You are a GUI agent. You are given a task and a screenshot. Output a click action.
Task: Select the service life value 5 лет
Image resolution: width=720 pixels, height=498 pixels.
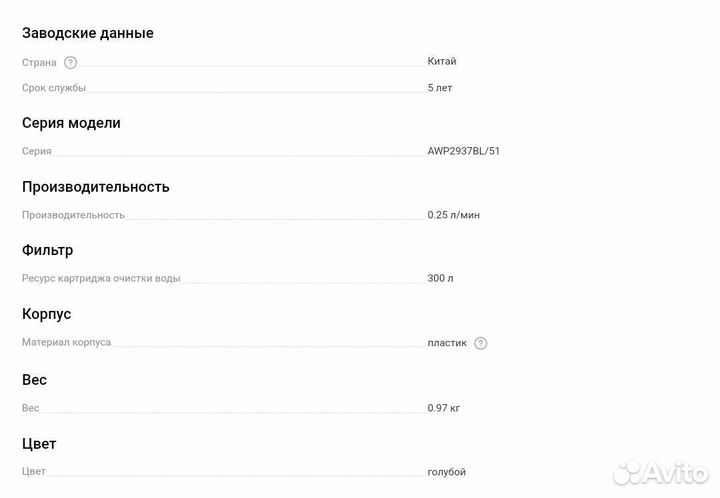point(440,88)
